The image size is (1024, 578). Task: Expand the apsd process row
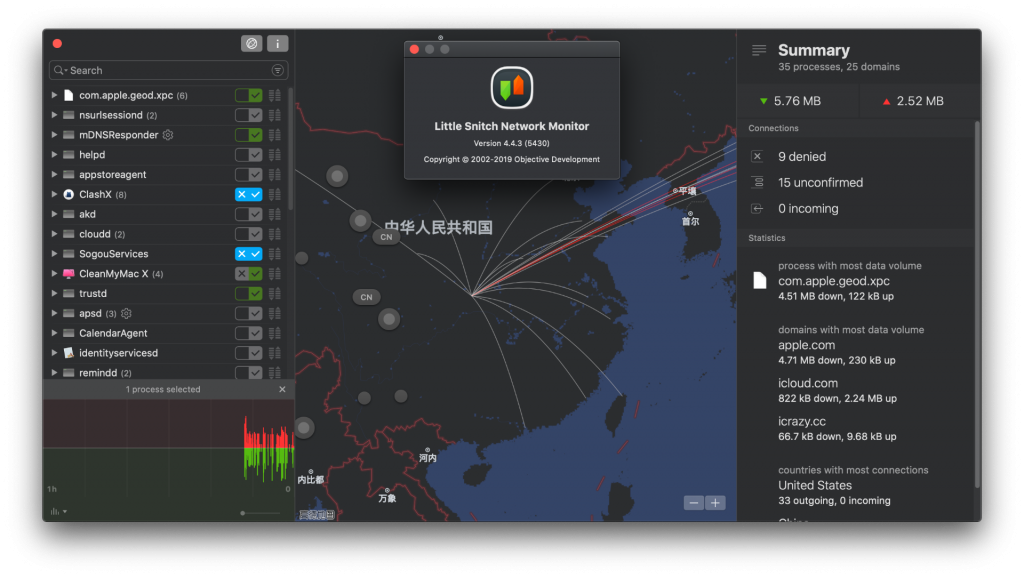54,313
